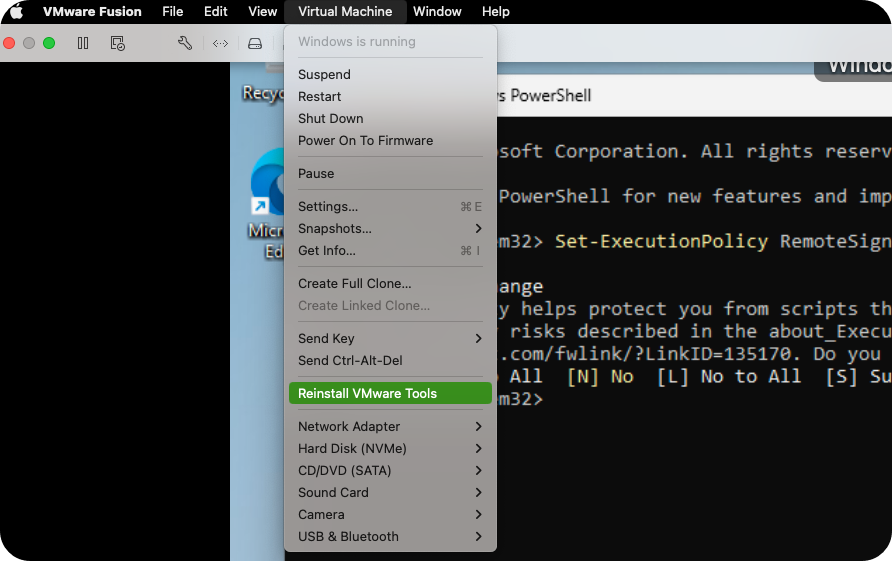The image size is (892, 561).
Task: Open the VMware Fusion app menu
Action: tap(92, 11)
